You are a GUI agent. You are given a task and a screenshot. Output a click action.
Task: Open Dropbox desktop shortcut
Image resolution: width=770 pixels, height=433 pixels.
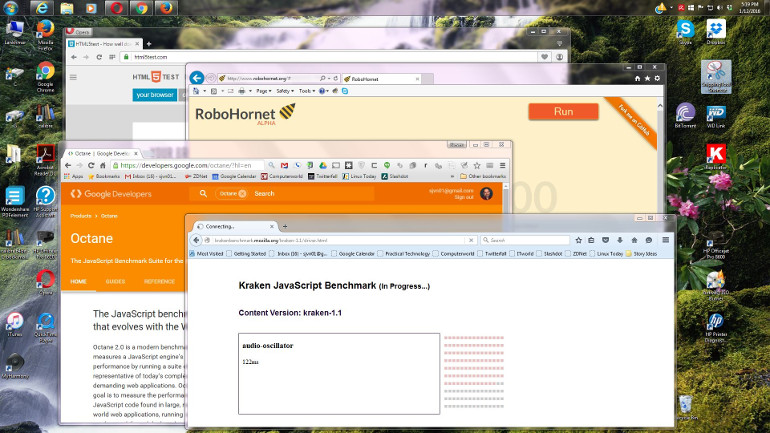pyautogui.click(x=716, y=32)
